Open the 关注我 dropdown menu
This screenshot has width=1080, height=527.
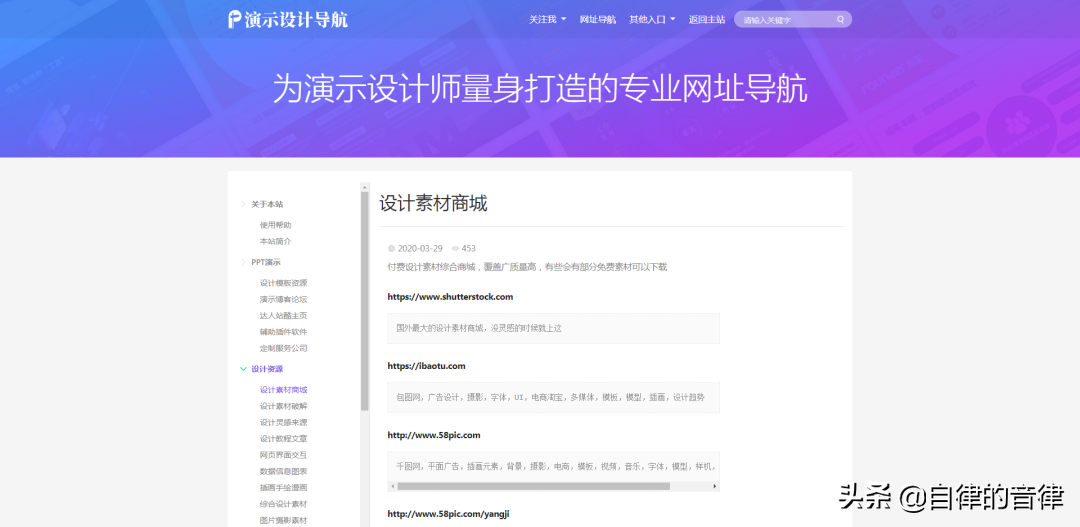point(547,19)
